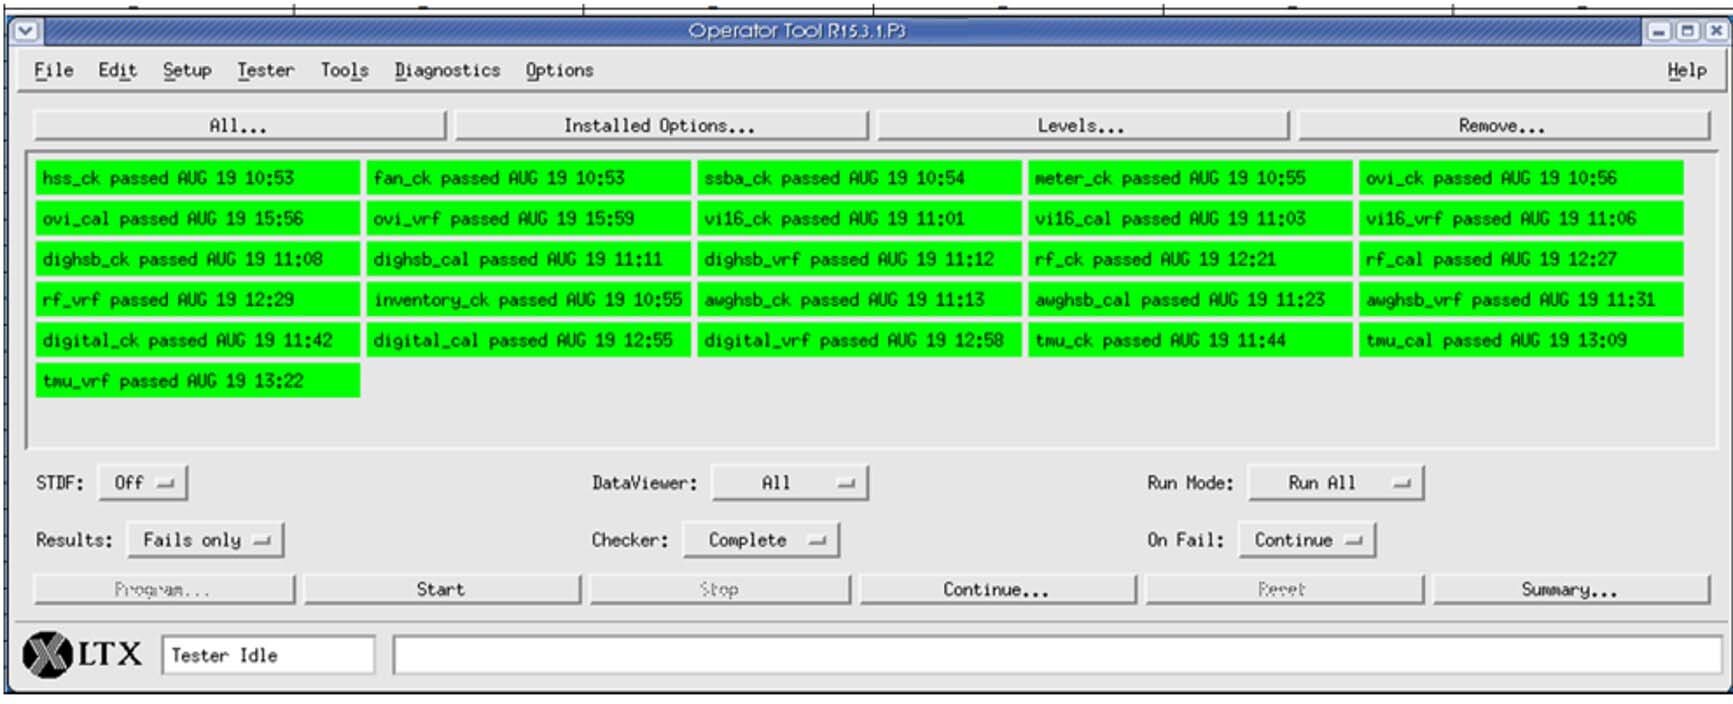Click the Summary... button
The width and height of the screenshot is (1733, 704).
coord(1570,590)
